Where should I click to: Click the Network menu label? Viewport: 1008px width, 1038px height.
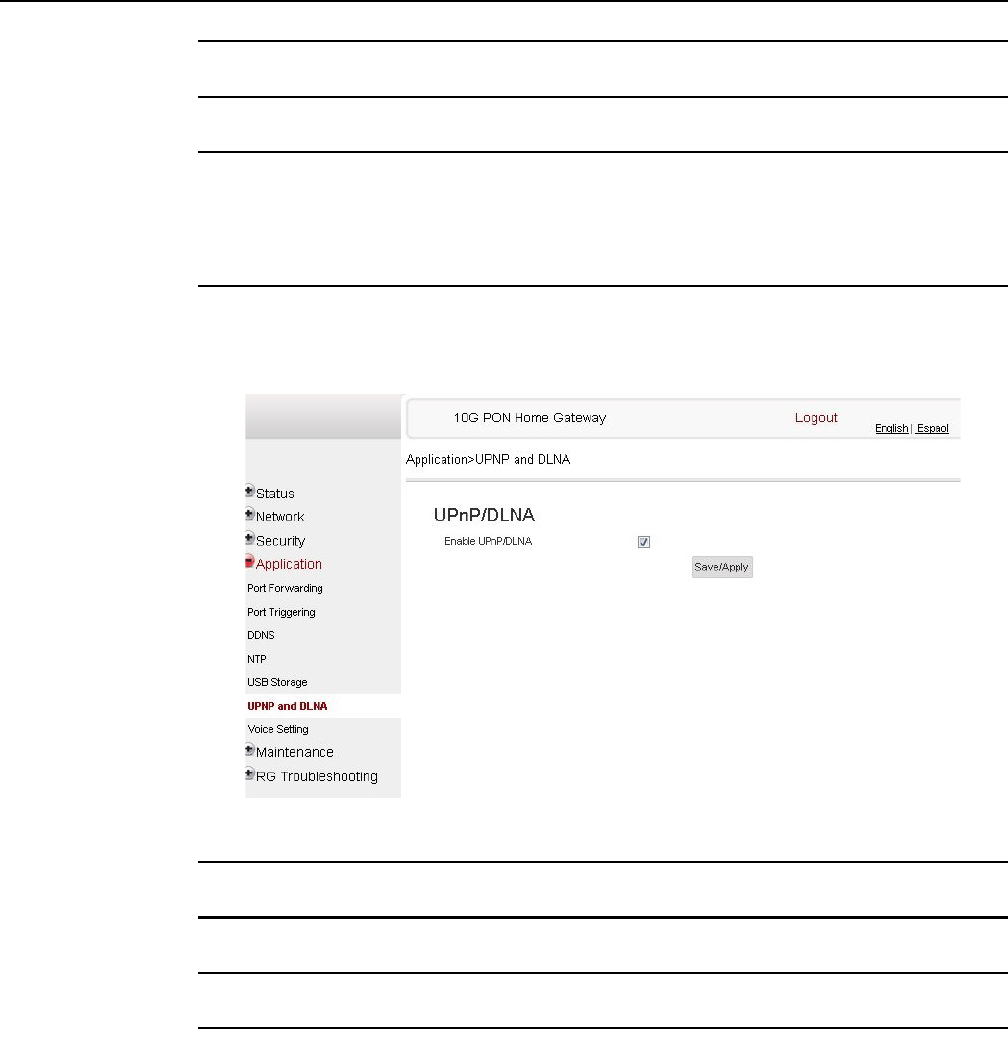[x=280, y=517]
